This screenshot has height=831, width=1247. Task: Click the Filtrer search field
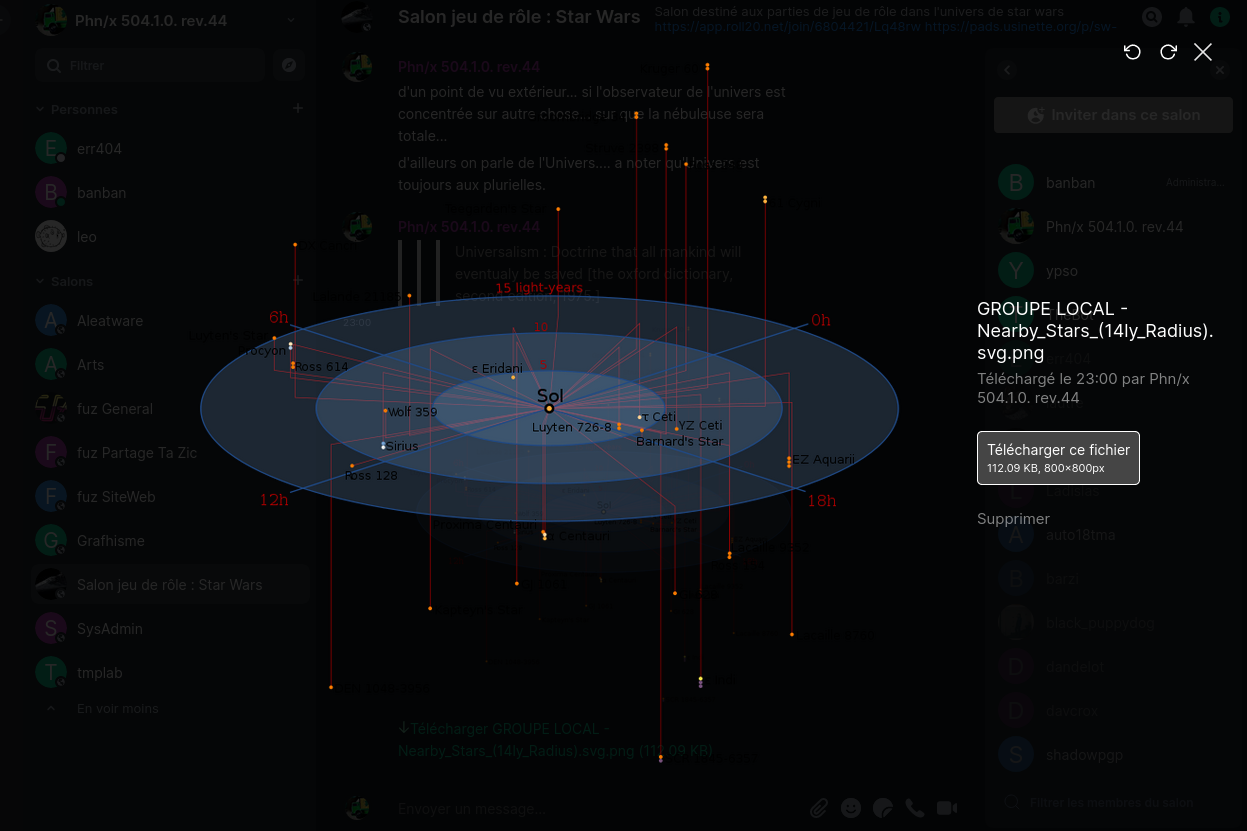coord(150,65)
